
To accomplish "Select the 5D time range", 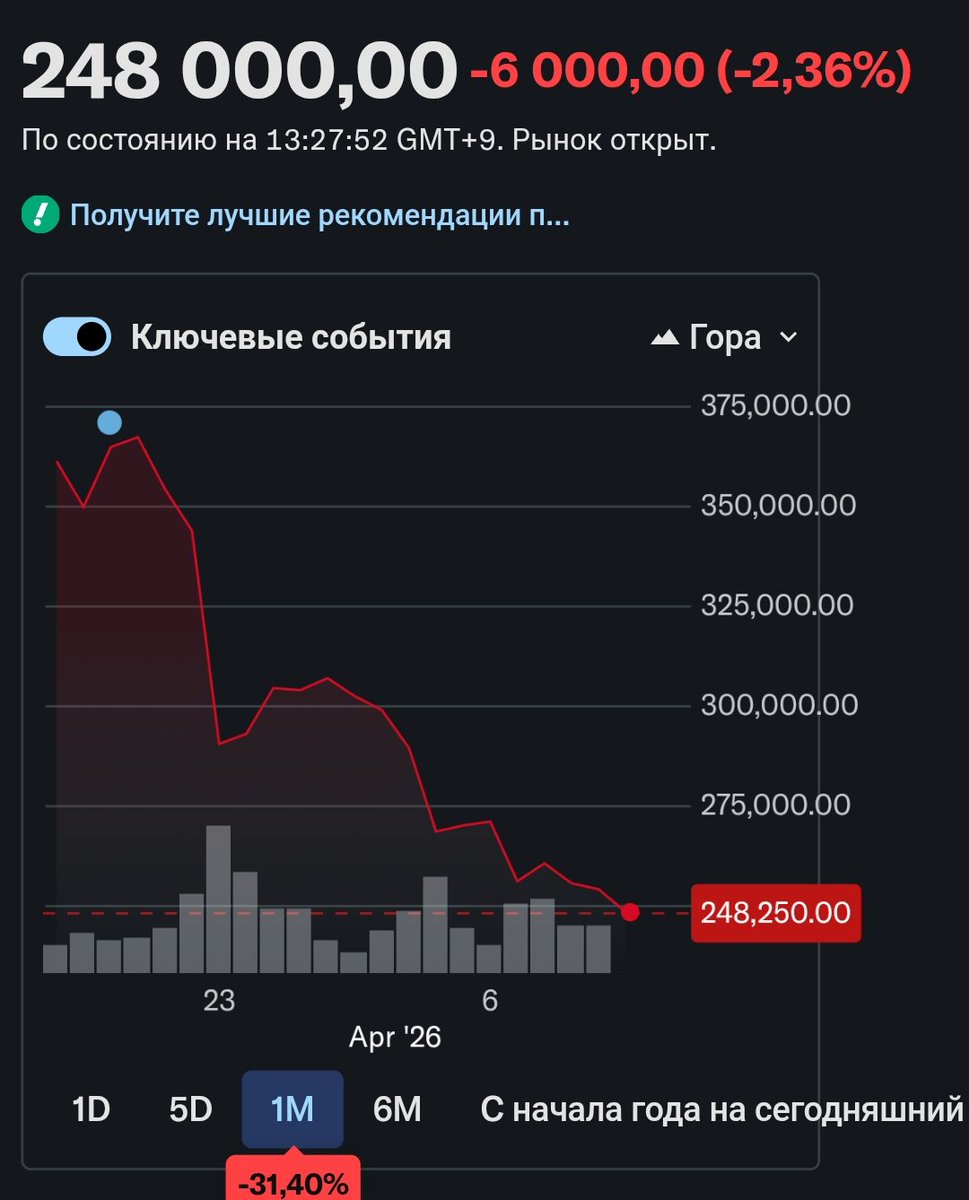I will [190, 1109].
